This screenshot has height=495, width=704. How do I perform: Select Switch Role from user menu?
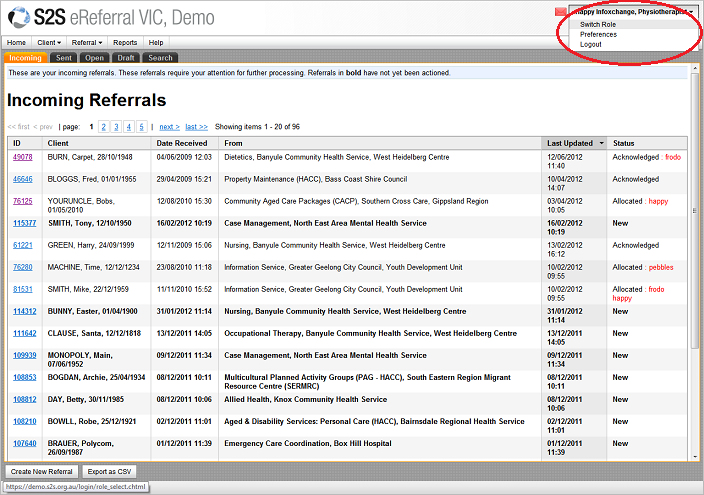pos(598,24)
